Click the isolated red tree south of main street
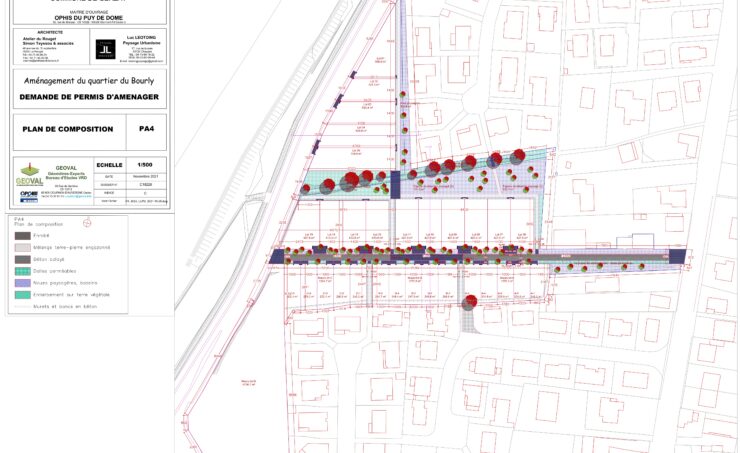This screenshot has height=453, width=740. [469, 302]
